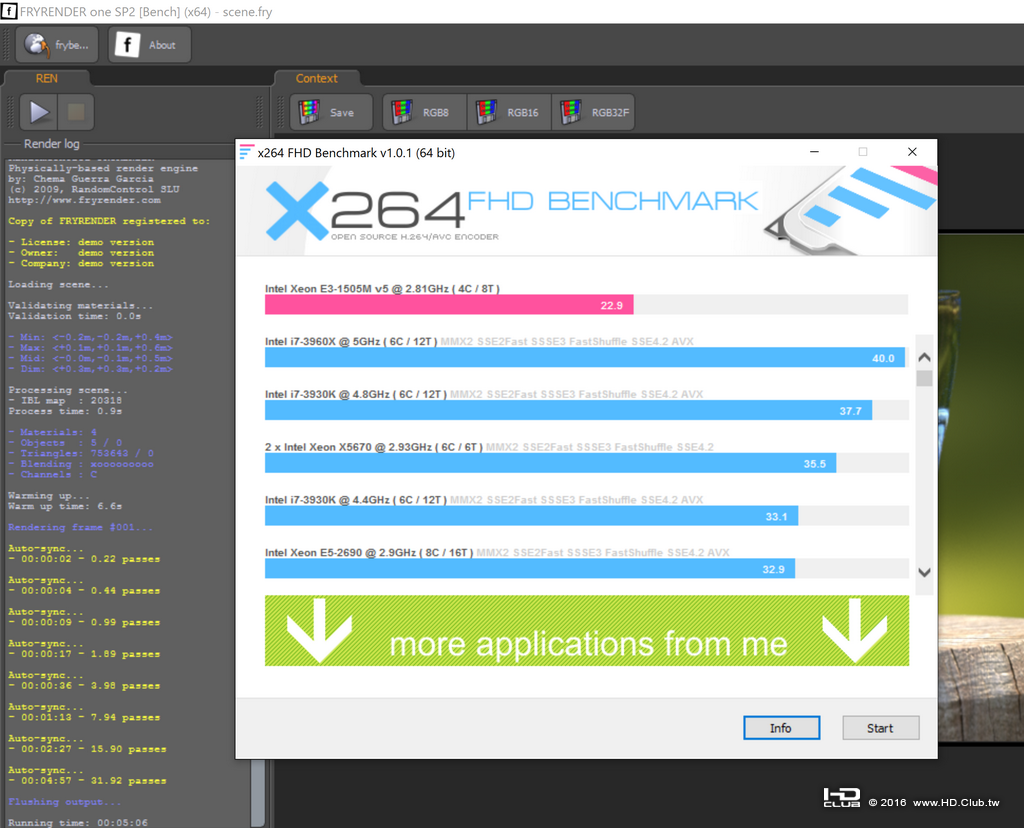Click the benchmark list scroll-up arrow
The height and width of the screenshot is (828, 1024).
click(924, 357)
